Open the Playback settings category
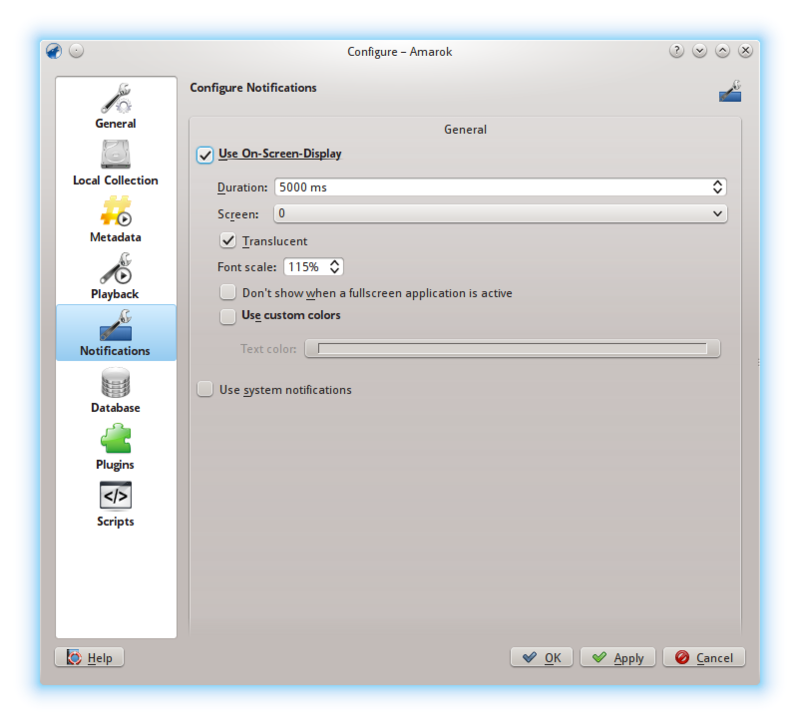 [116, 277]
